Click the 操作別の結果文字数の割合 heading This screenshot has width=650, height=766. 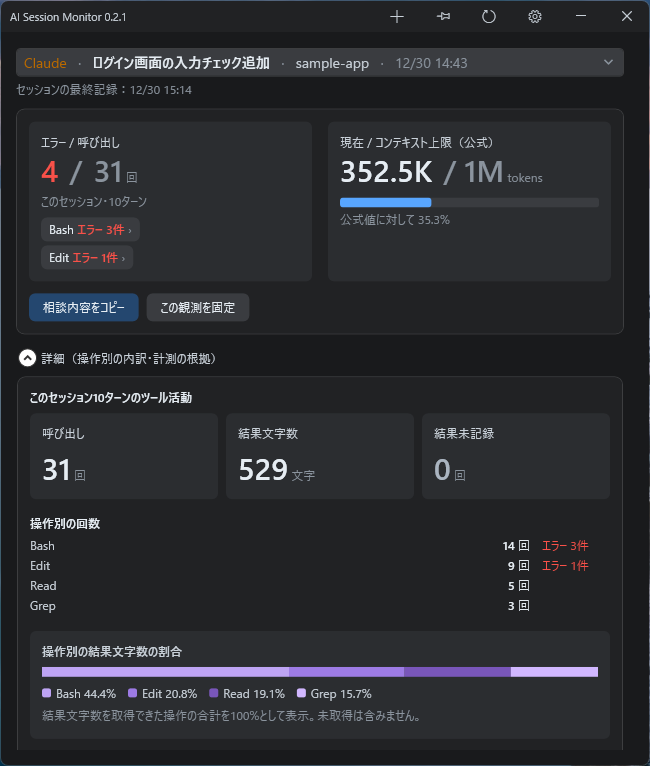[112, 652]
